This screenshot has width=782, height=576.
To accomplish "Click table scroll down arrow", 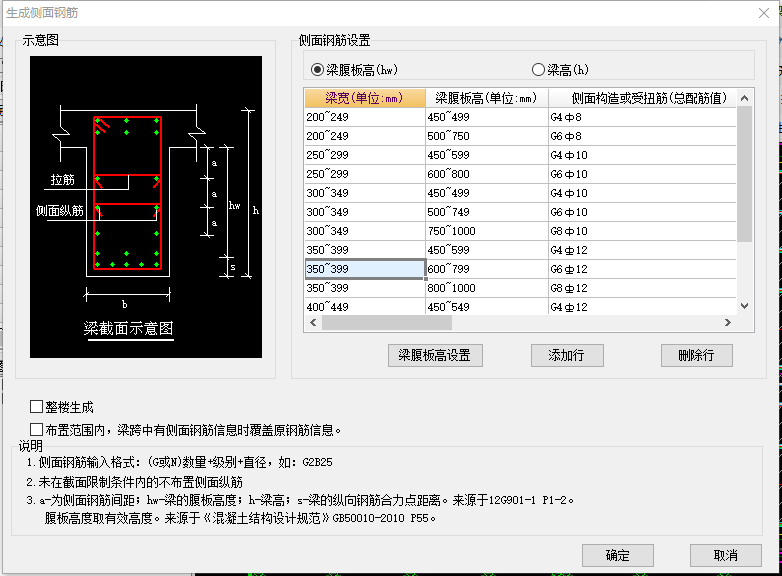I will [x=744, y=306].
